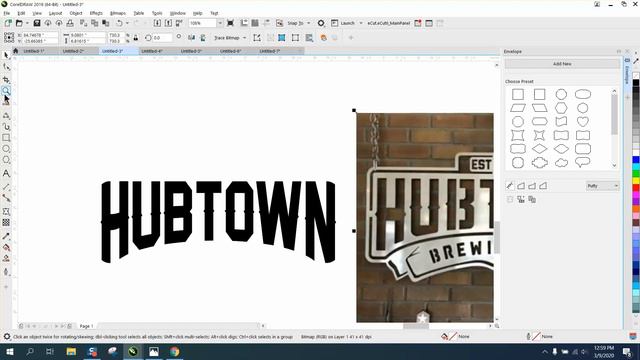Select the Color Eyedropper tool
The width and height of the screenshot is (640, 360).
[6, 236]
